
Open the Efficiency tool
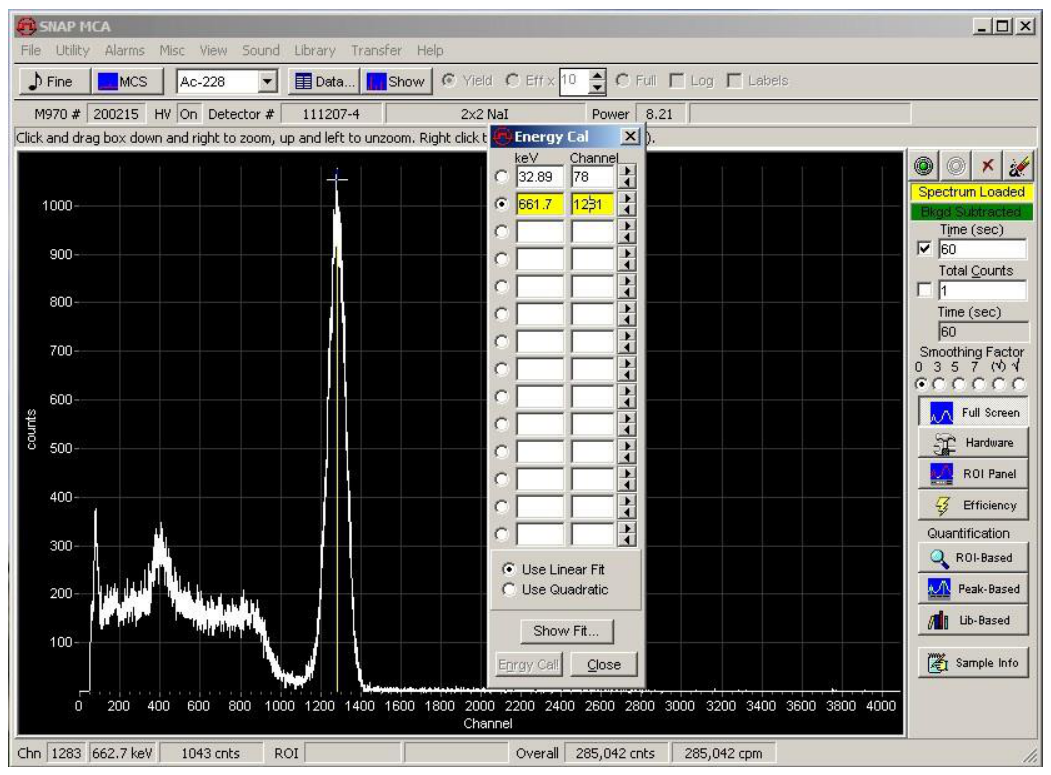[973, 505]
